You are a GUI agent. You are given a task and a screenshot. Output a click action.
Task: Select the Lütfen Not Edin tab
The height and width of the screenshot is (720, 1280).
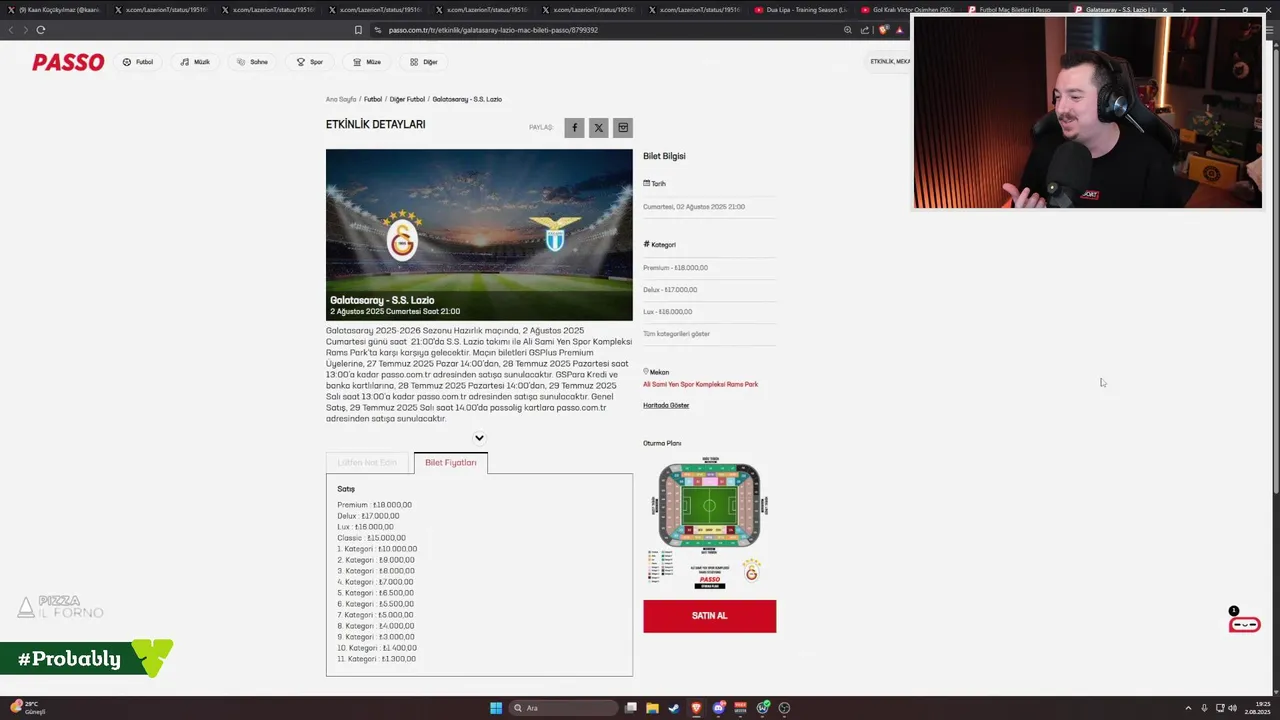pos(367,463)
